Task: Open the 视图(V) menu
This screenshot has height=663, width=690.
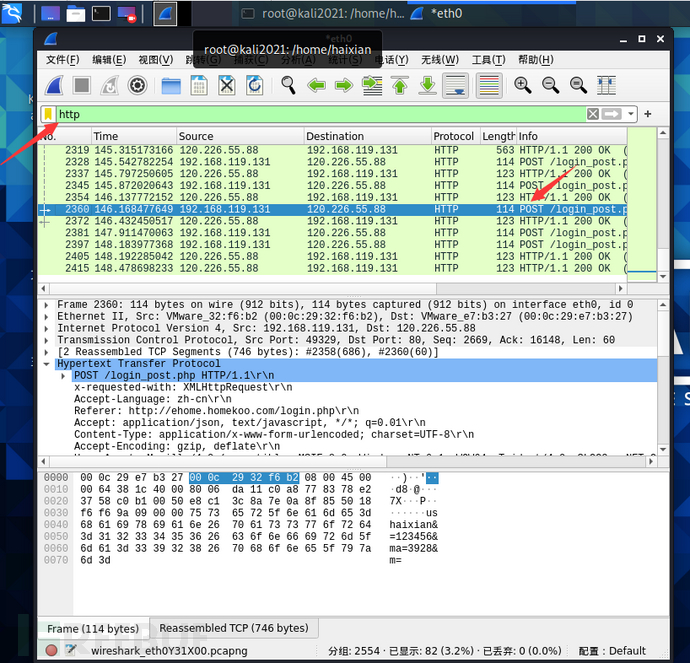Action: click(156, 60)
